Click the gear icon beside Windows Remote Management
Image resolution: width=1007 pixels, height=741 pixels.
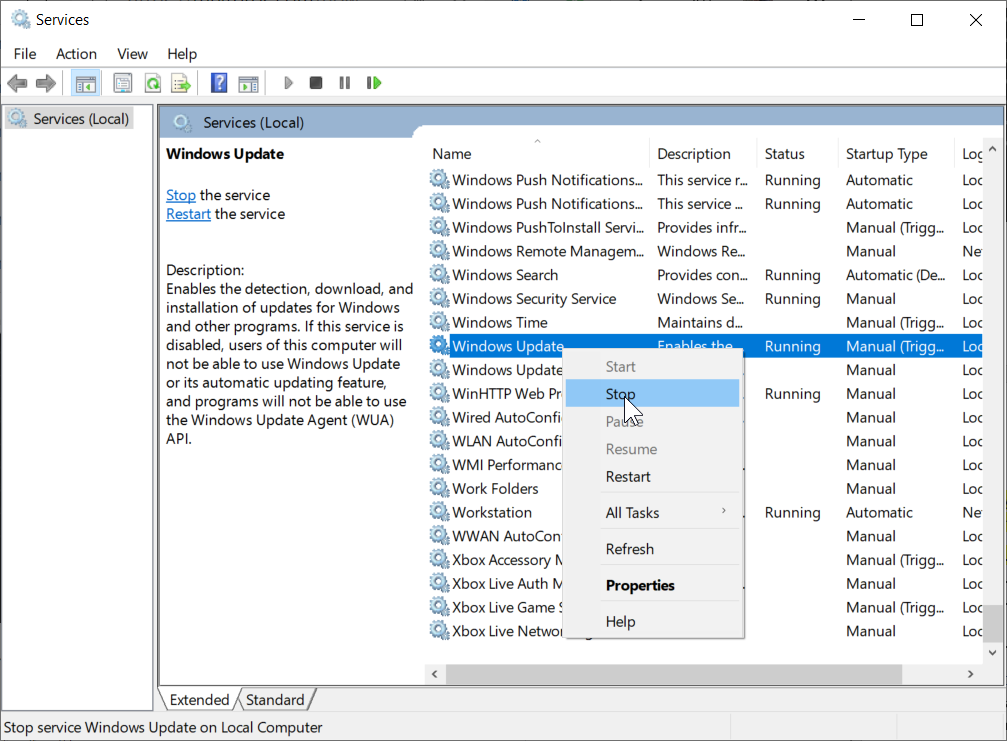[x=439, y=250]
